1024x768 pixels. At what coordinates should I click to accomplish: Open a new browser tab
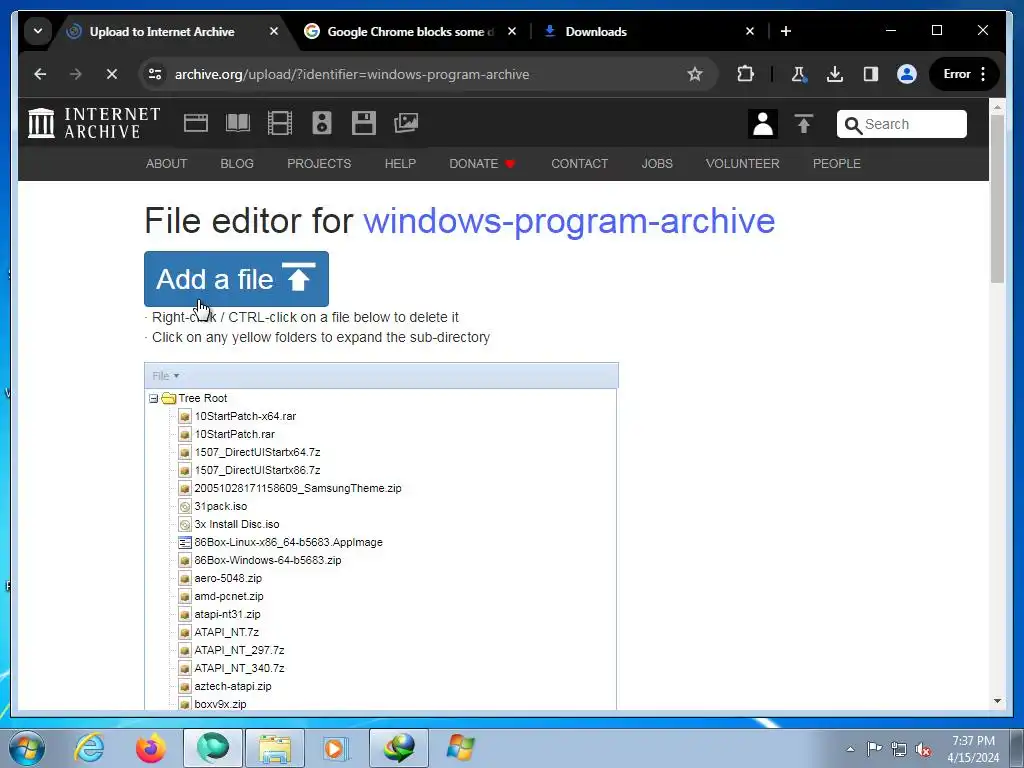[786, 31]
